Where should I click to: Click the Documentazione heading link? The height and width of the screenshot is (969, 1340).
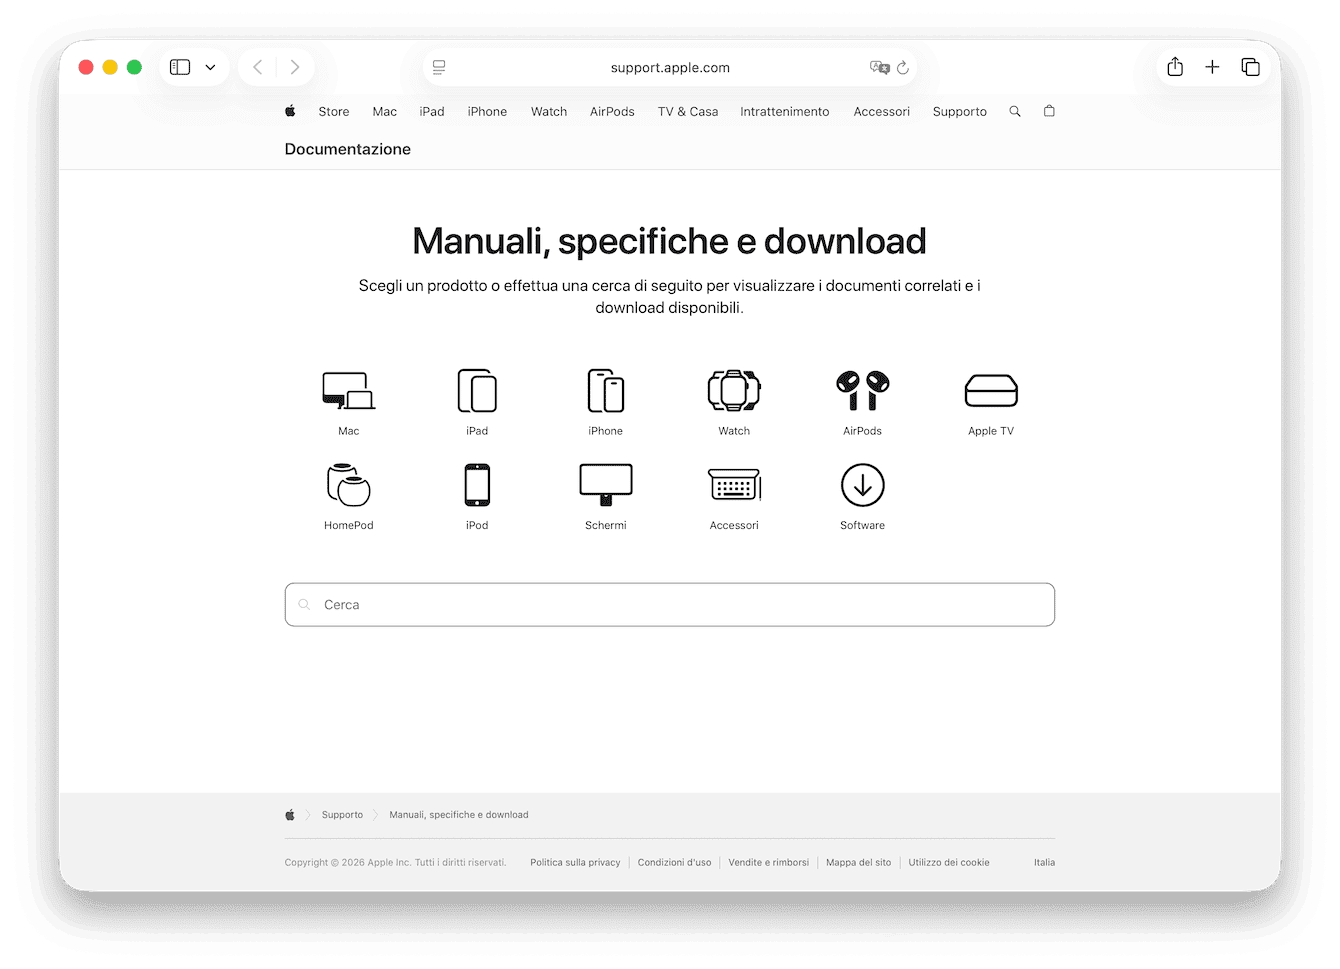pyautogui.click(x=348, y=149)
